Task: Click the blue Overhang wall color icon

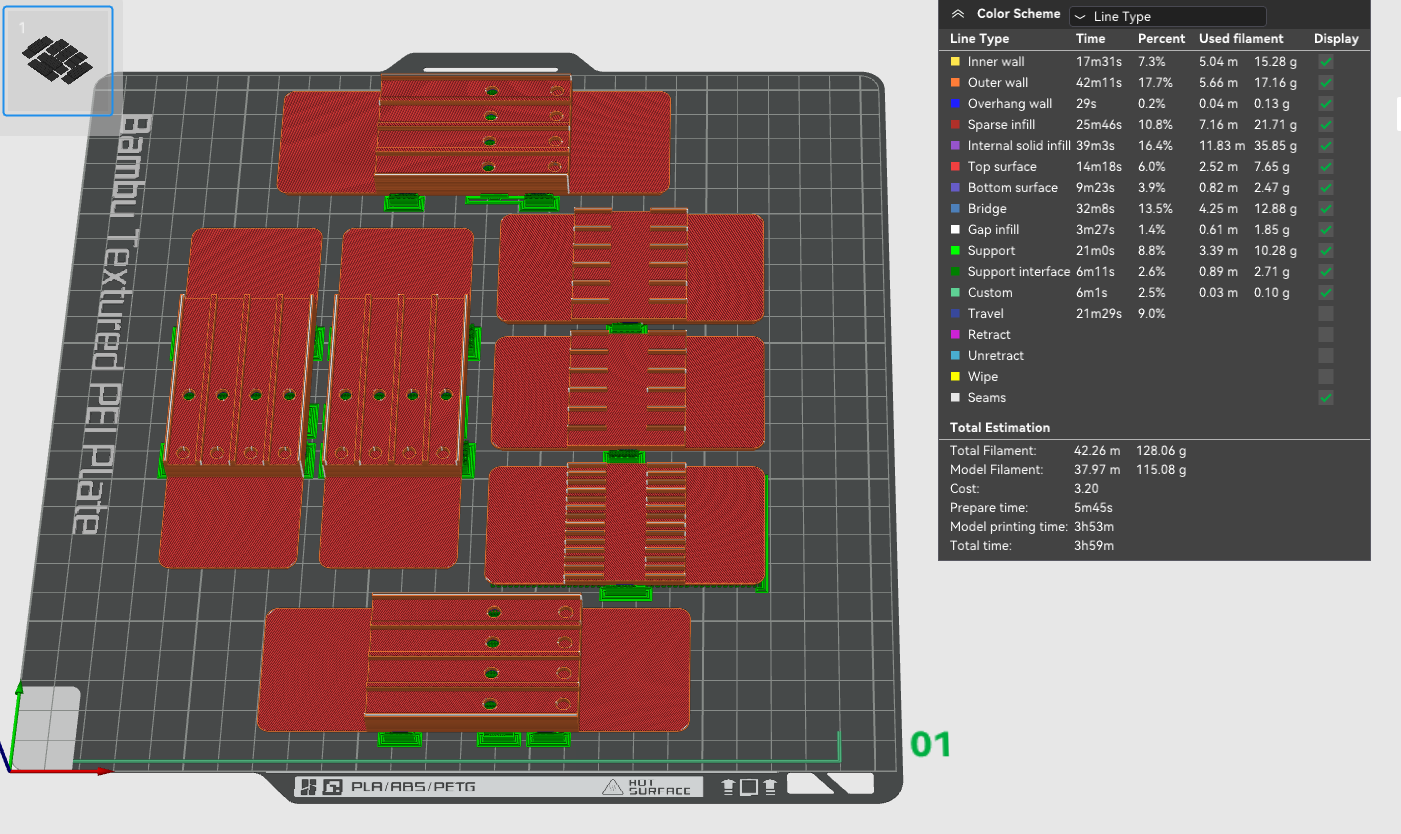Action: click(955, 104)
